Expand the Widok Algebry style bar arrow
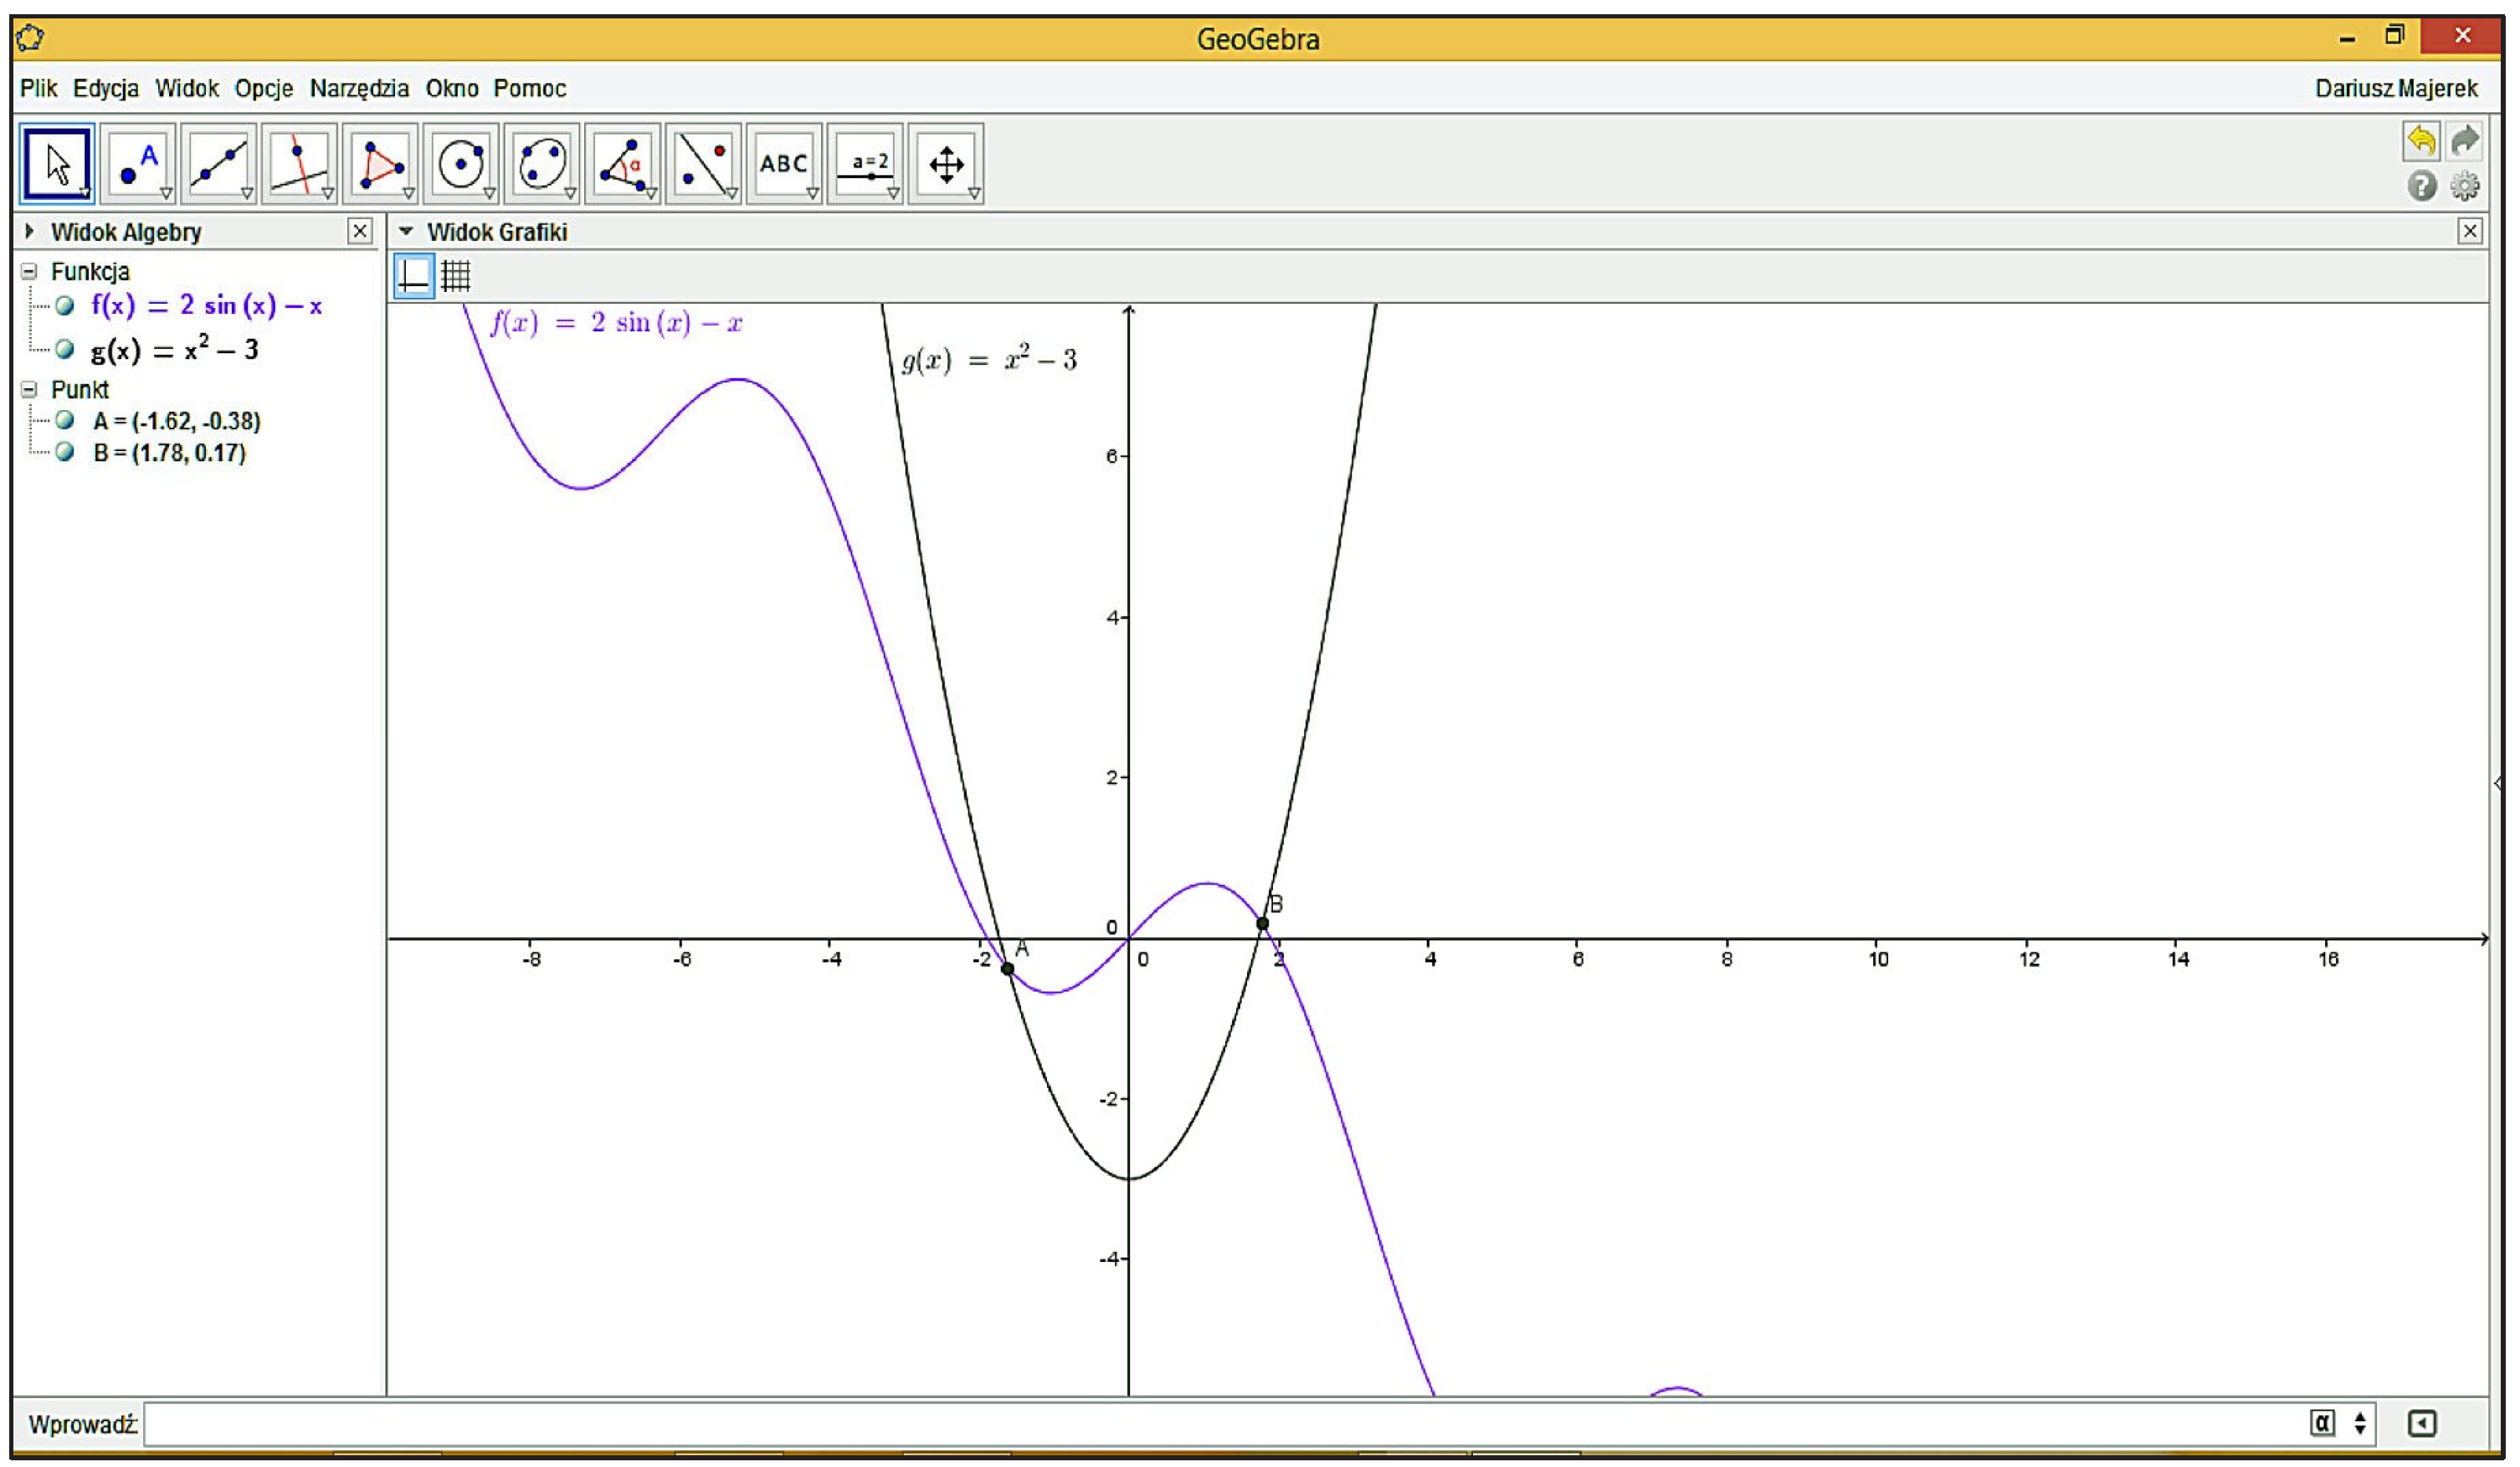 29,231
